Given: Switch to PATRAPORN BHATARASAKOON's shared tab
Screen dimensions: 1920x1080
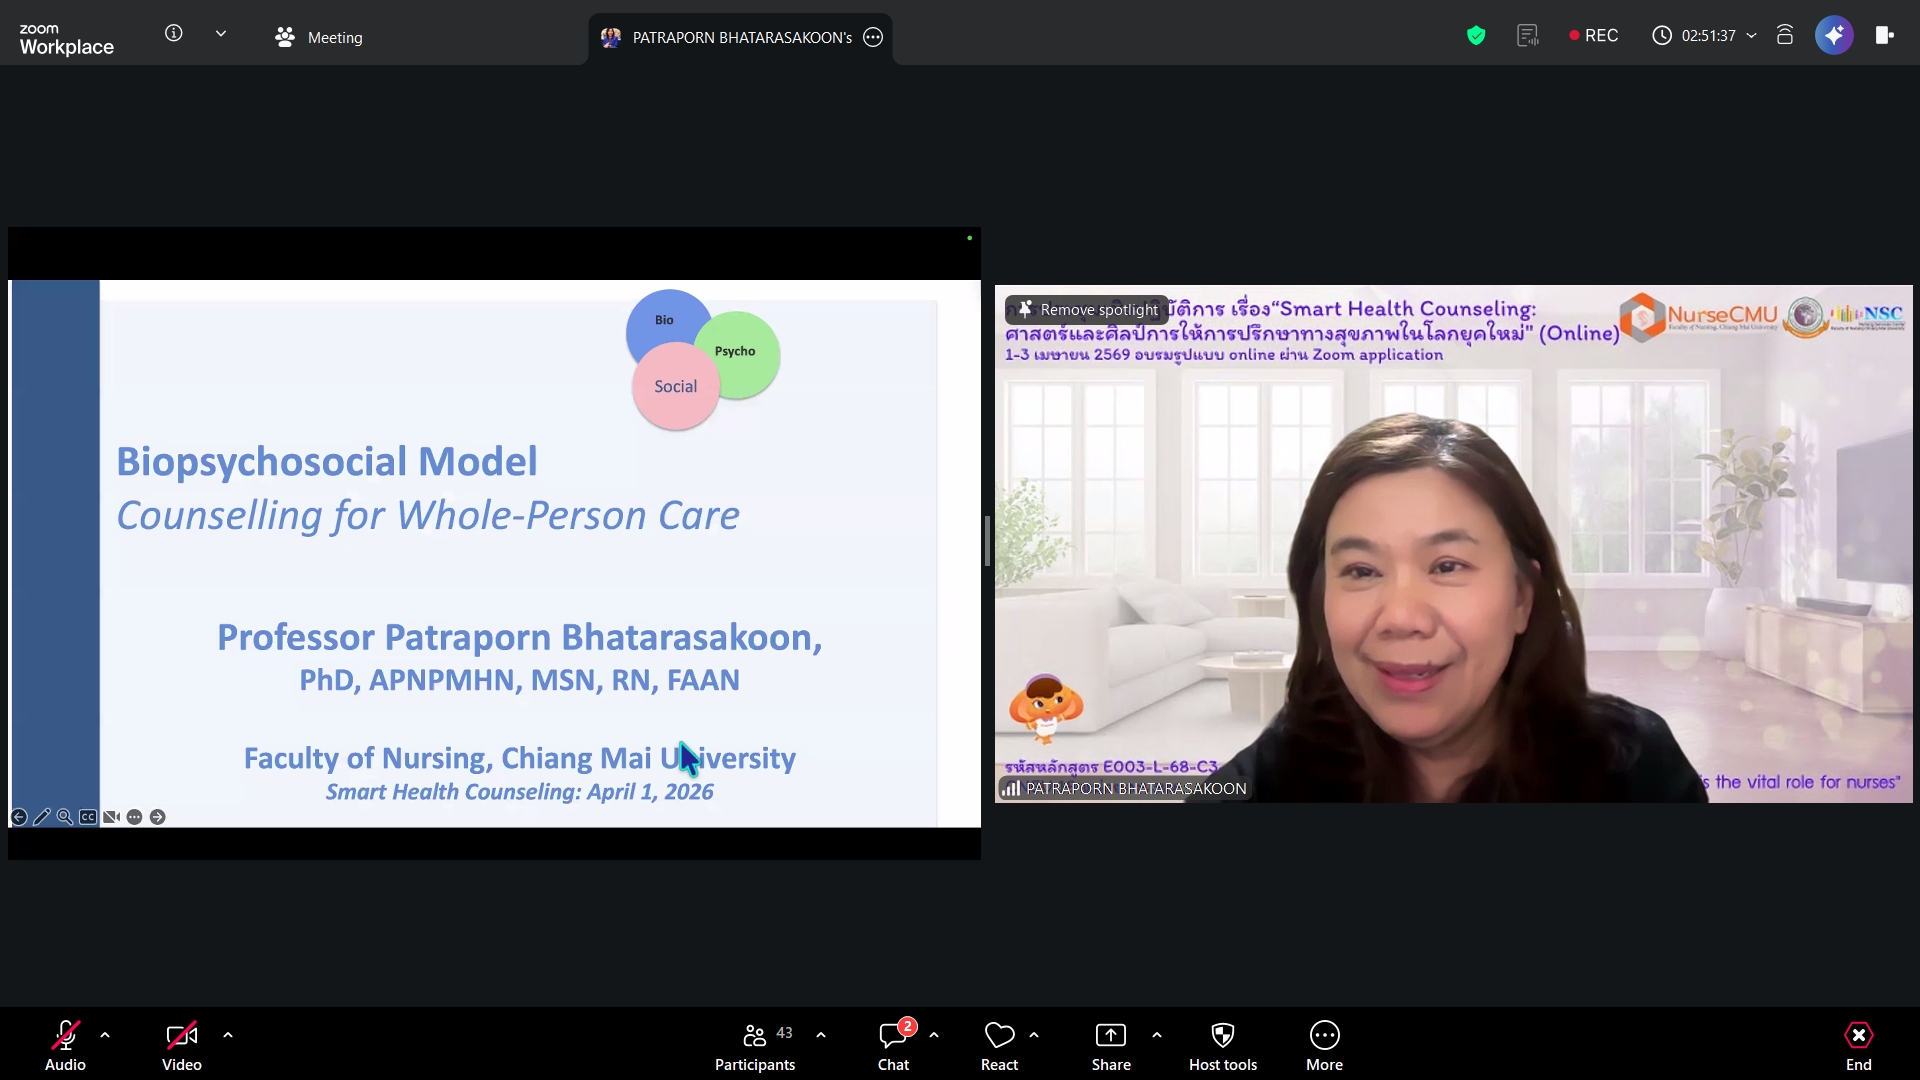Looking at the screenshot, I should click(741, 38).
